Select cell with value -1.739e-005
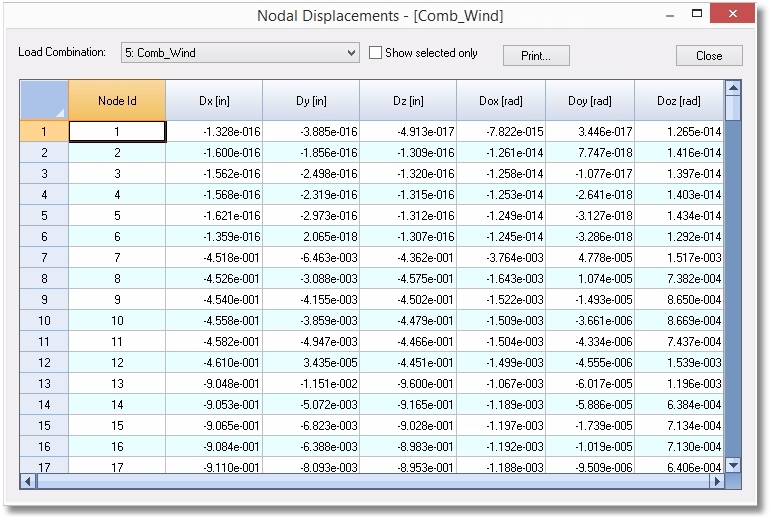Screen dimensions: 771x520 point(590,425)
